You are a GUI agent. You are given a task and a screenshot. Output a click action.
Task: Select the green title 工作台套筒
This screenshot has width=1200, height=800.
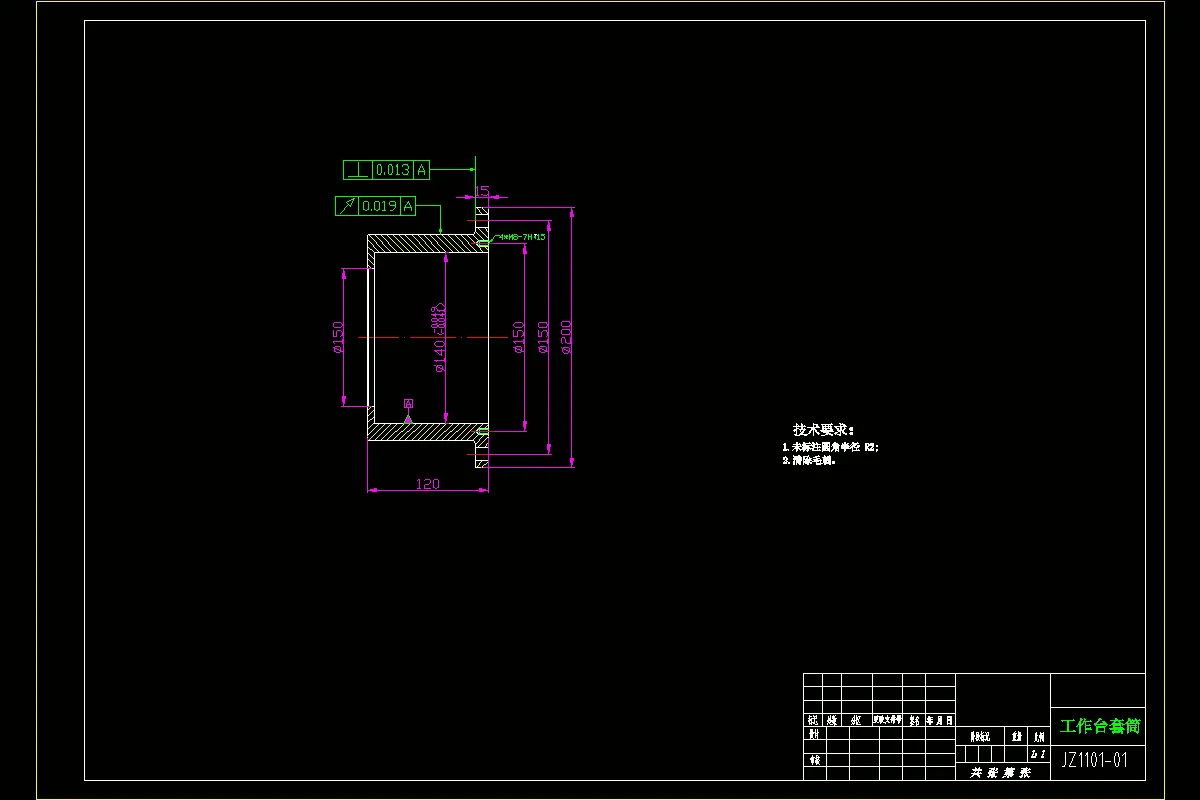pos(1100,726)
